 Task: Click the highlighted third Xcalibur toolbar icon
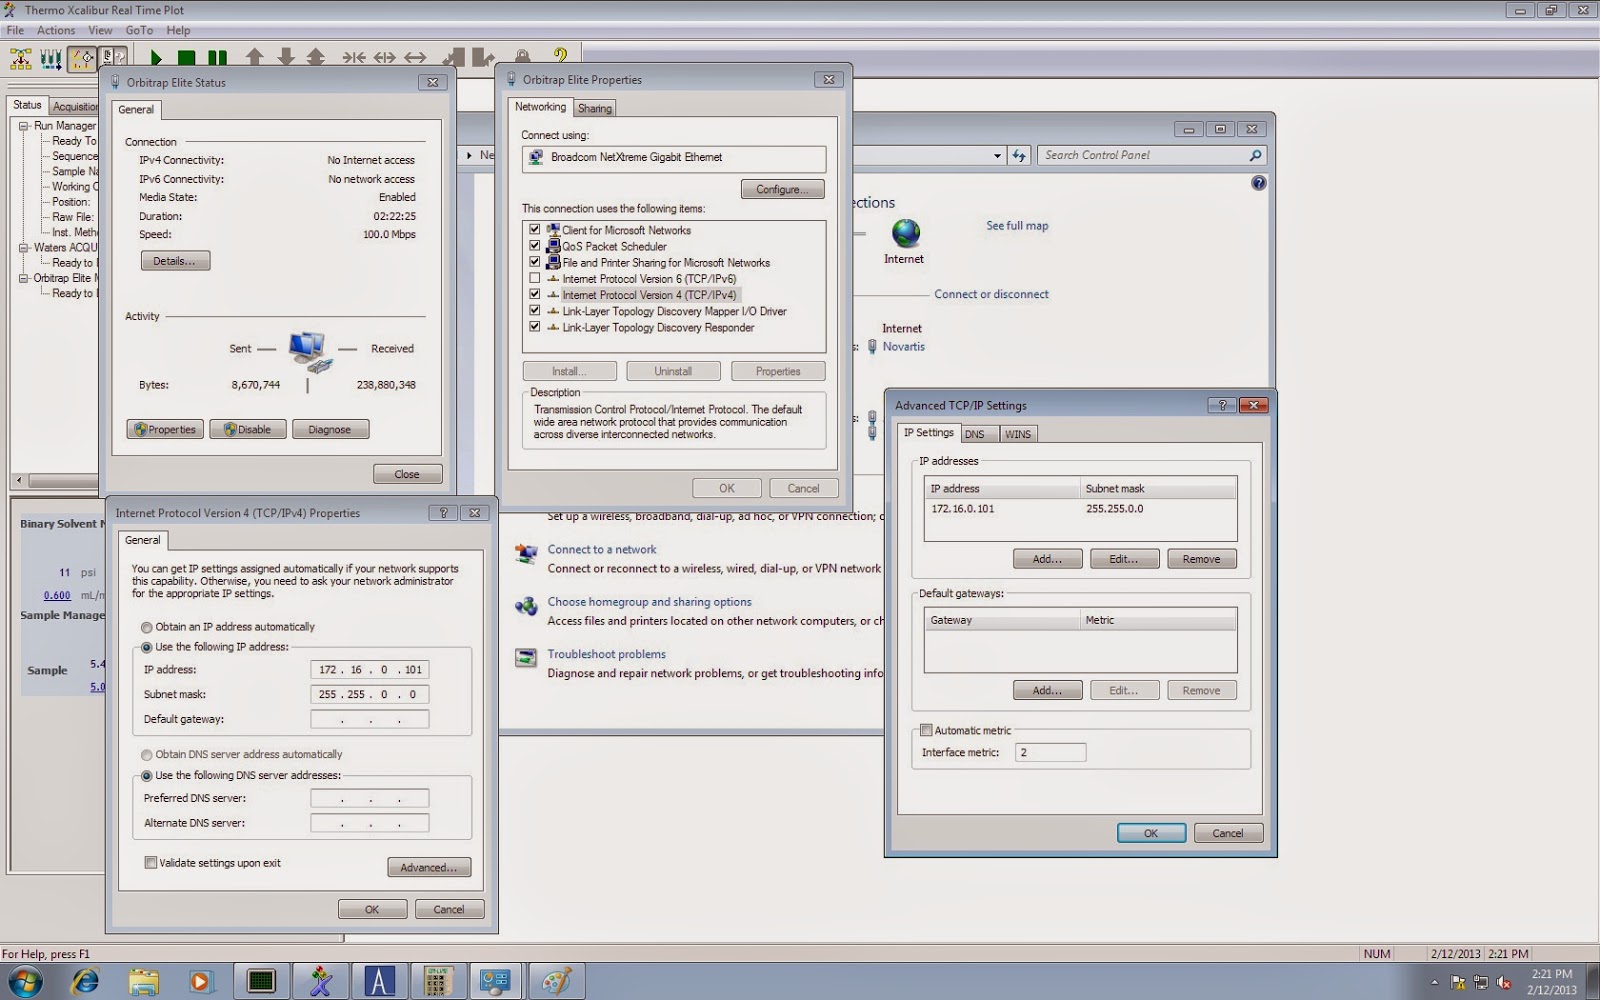[83, 58]
